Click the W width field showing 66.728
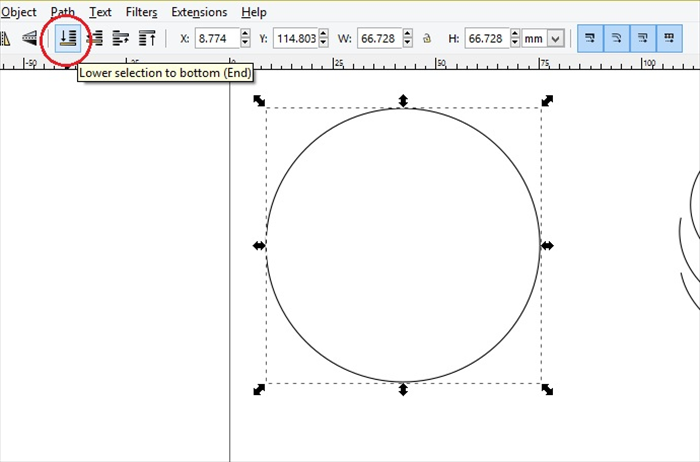This screenshot has width=700, height=462. 379,39
